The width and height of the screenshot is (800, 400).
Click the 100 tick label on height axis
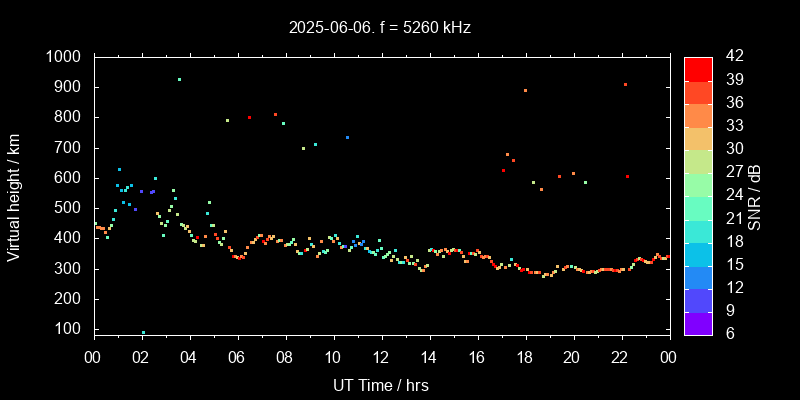(69, 329)
